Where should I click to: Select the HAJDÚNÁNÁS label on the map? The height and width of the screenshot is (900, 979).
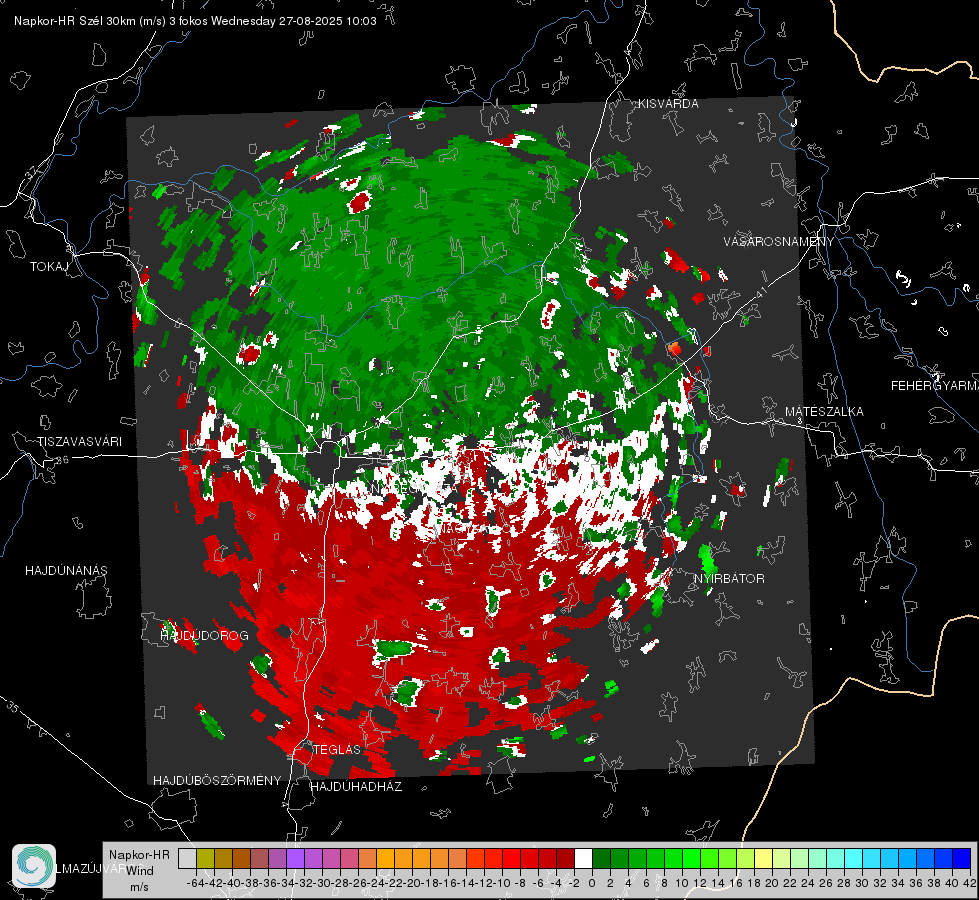point(66,570)
